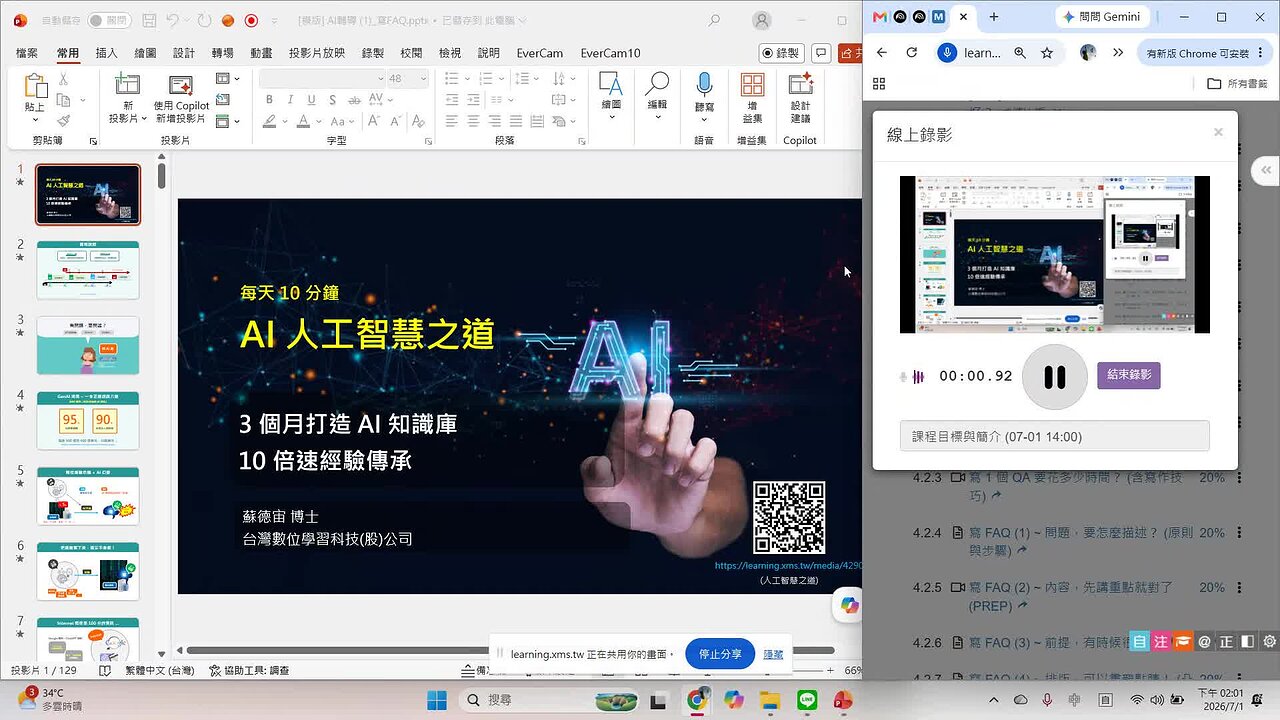Open the Chrome apps grid icon
This screenshot has width=1280, height=720.
tap(880, 84)
